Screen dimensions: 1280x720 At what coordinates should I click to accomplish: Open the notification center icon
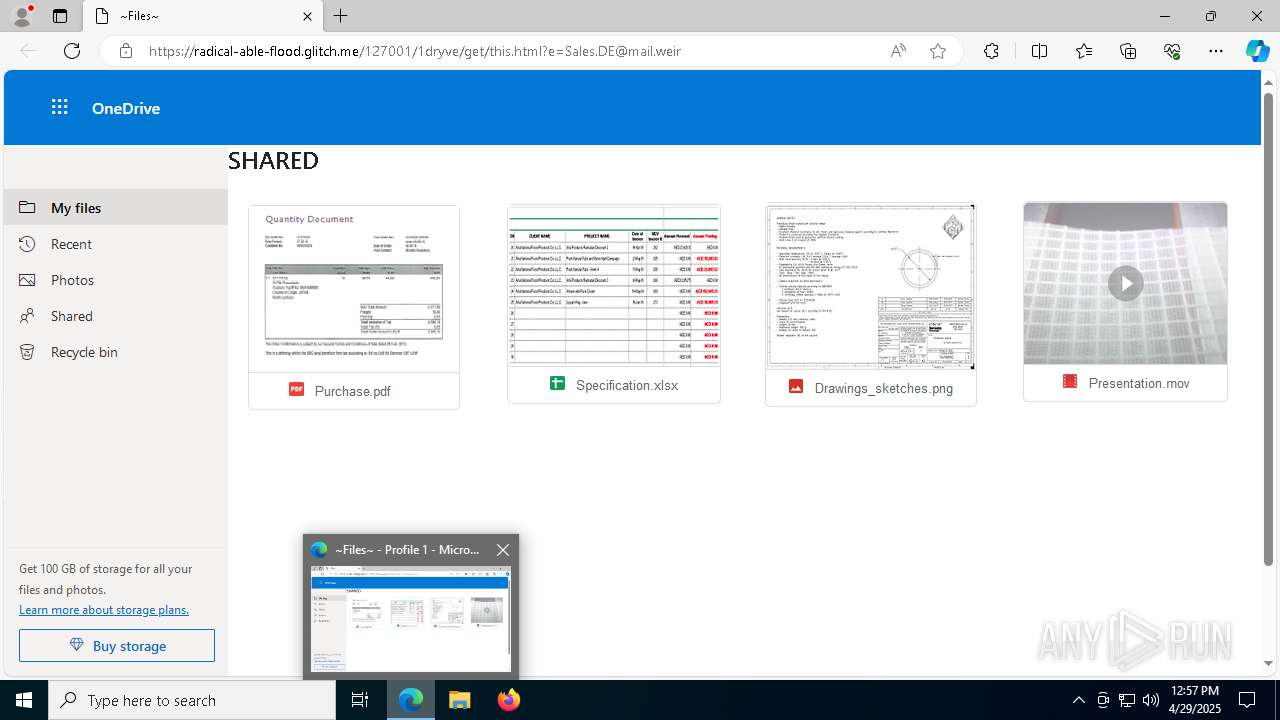pos(1247,700)
